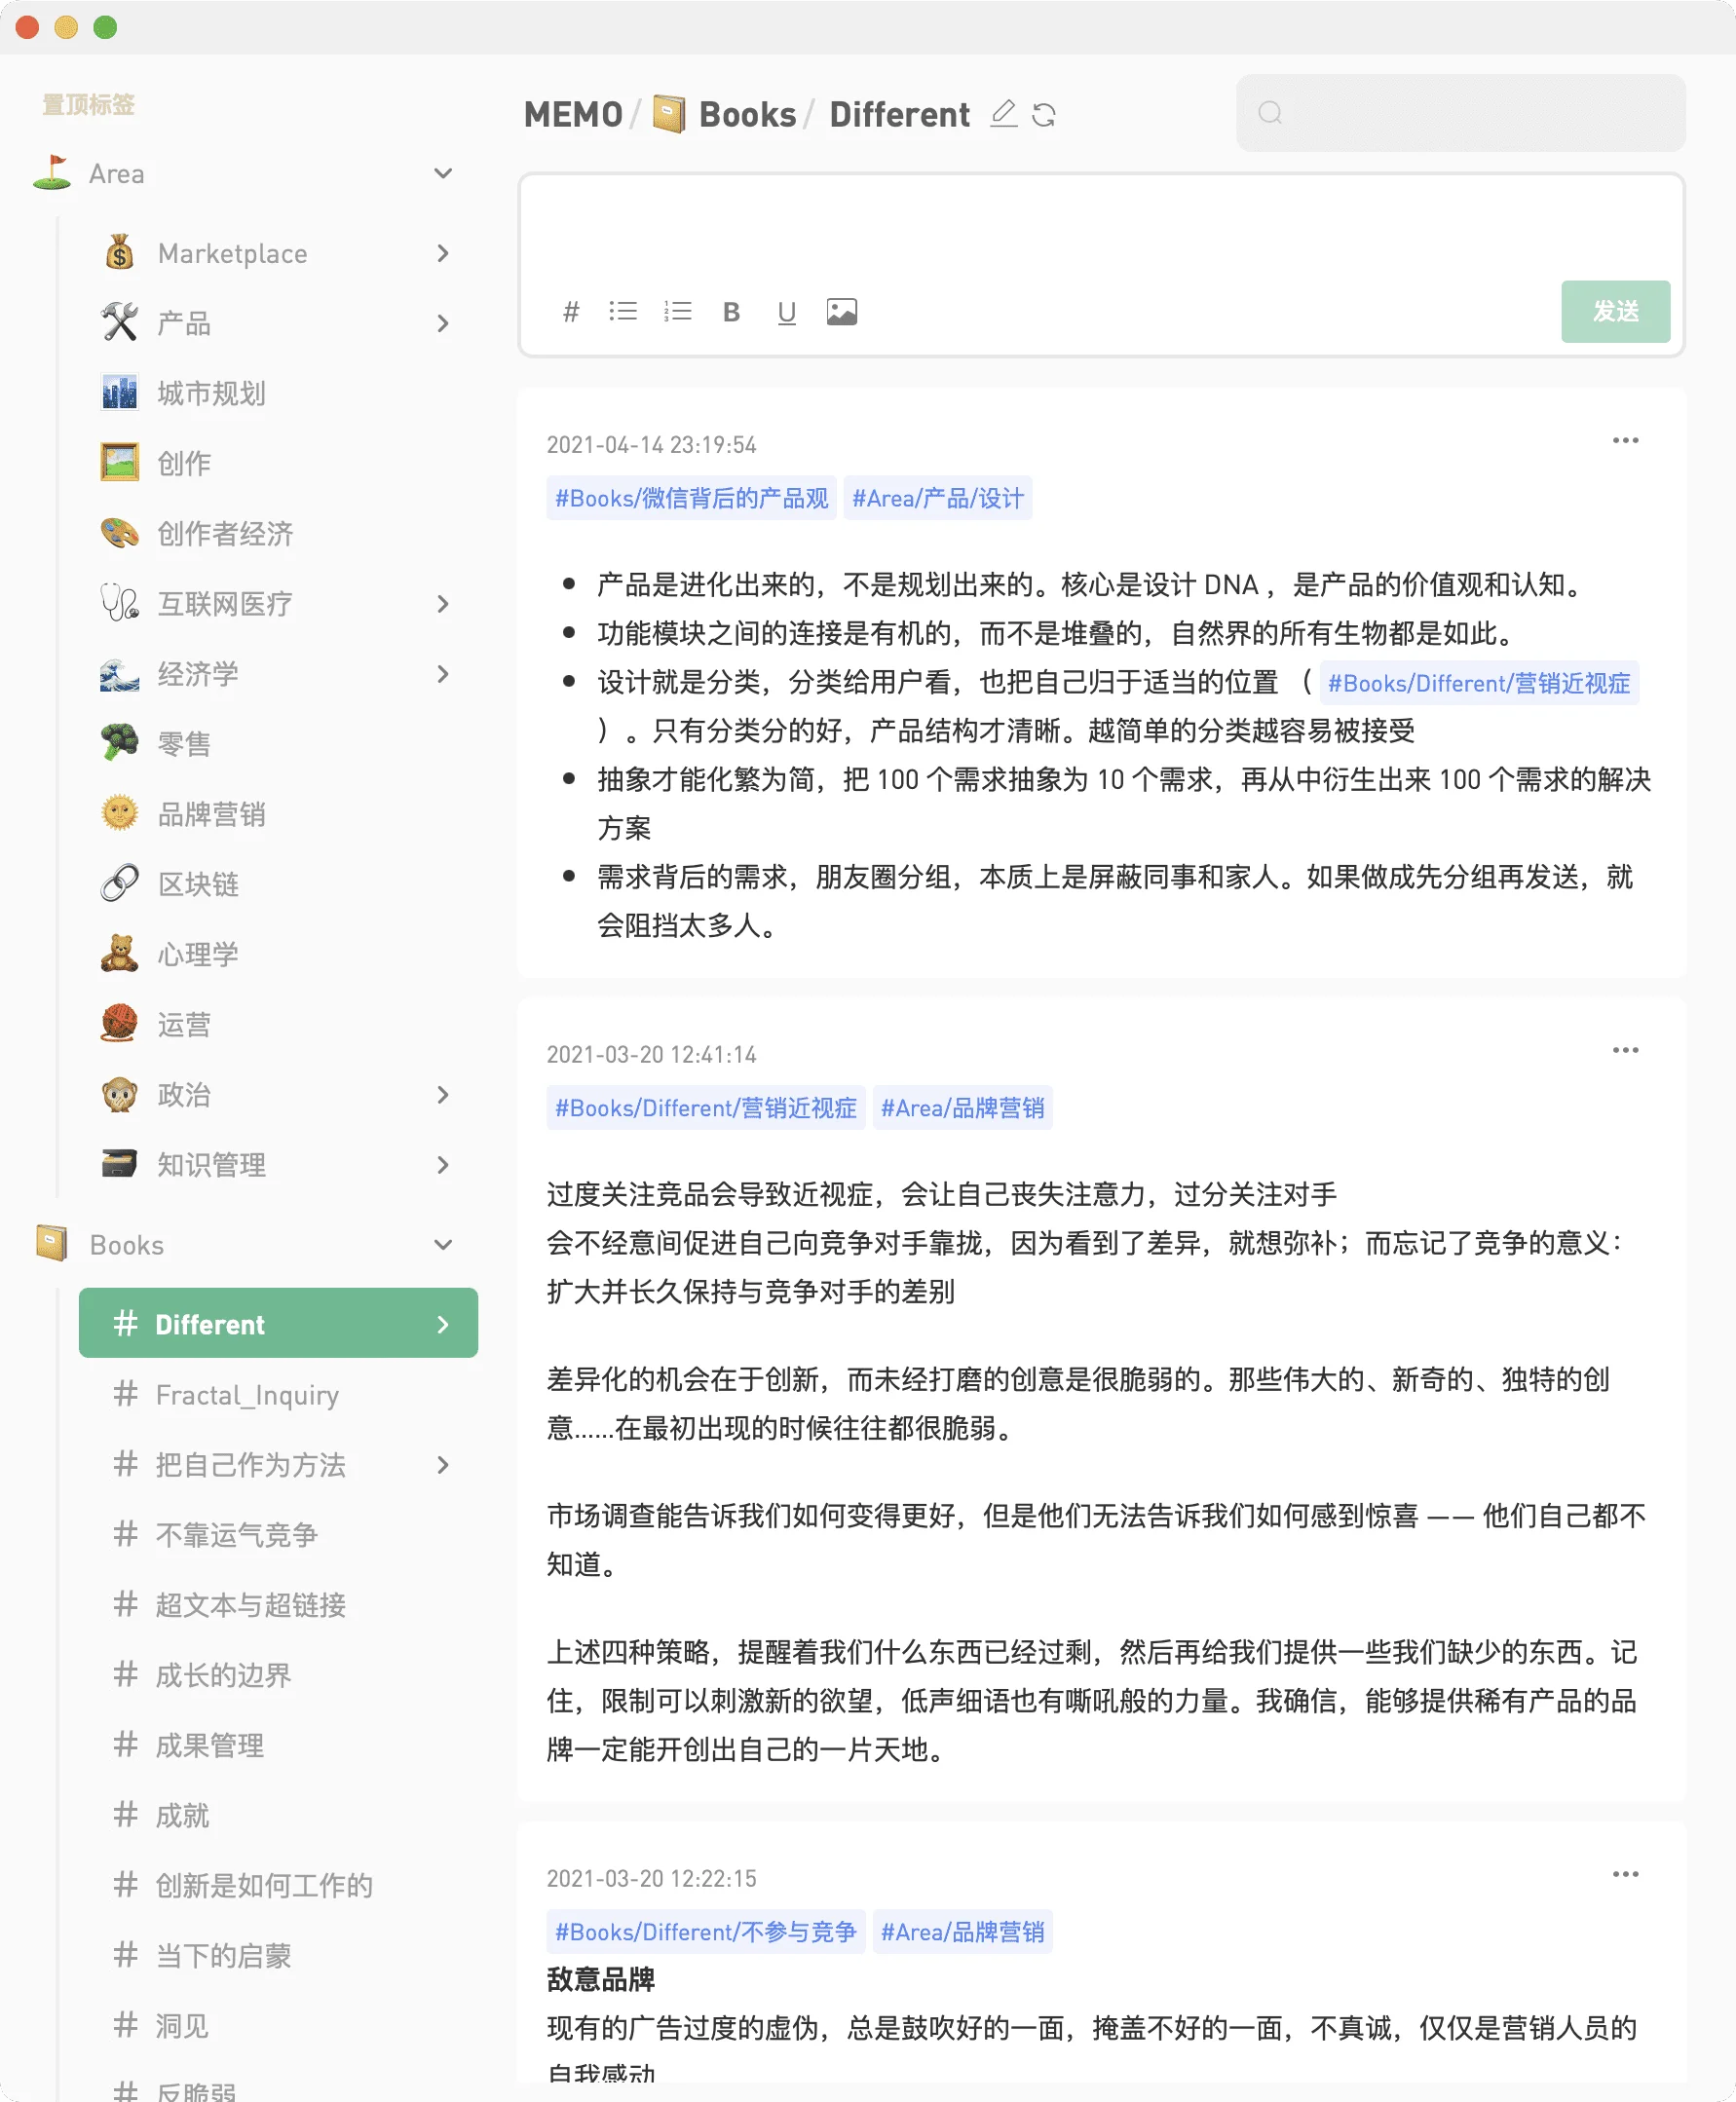Click the Books ledger icon in the sidebar
Screen dimensions: 1736x2102
(52, 1244)
